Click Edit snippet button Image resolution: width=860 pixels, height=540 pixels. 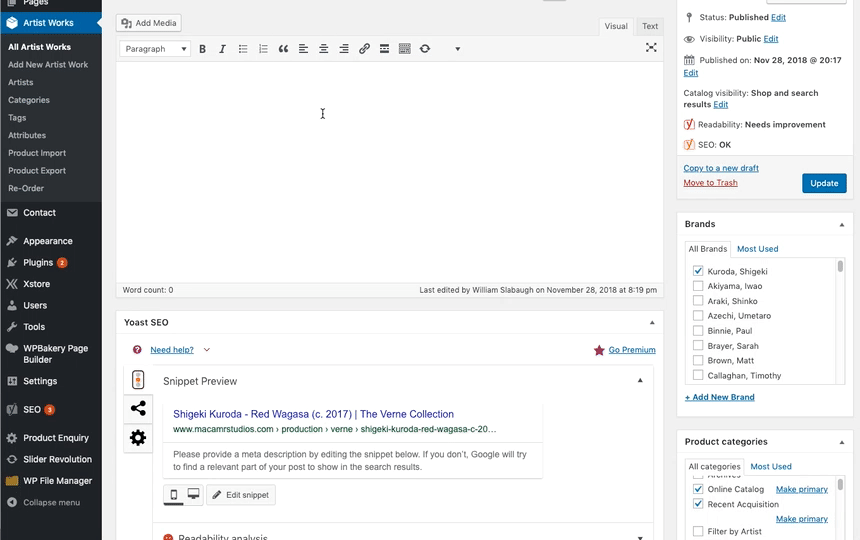click(x=241, y=495)
